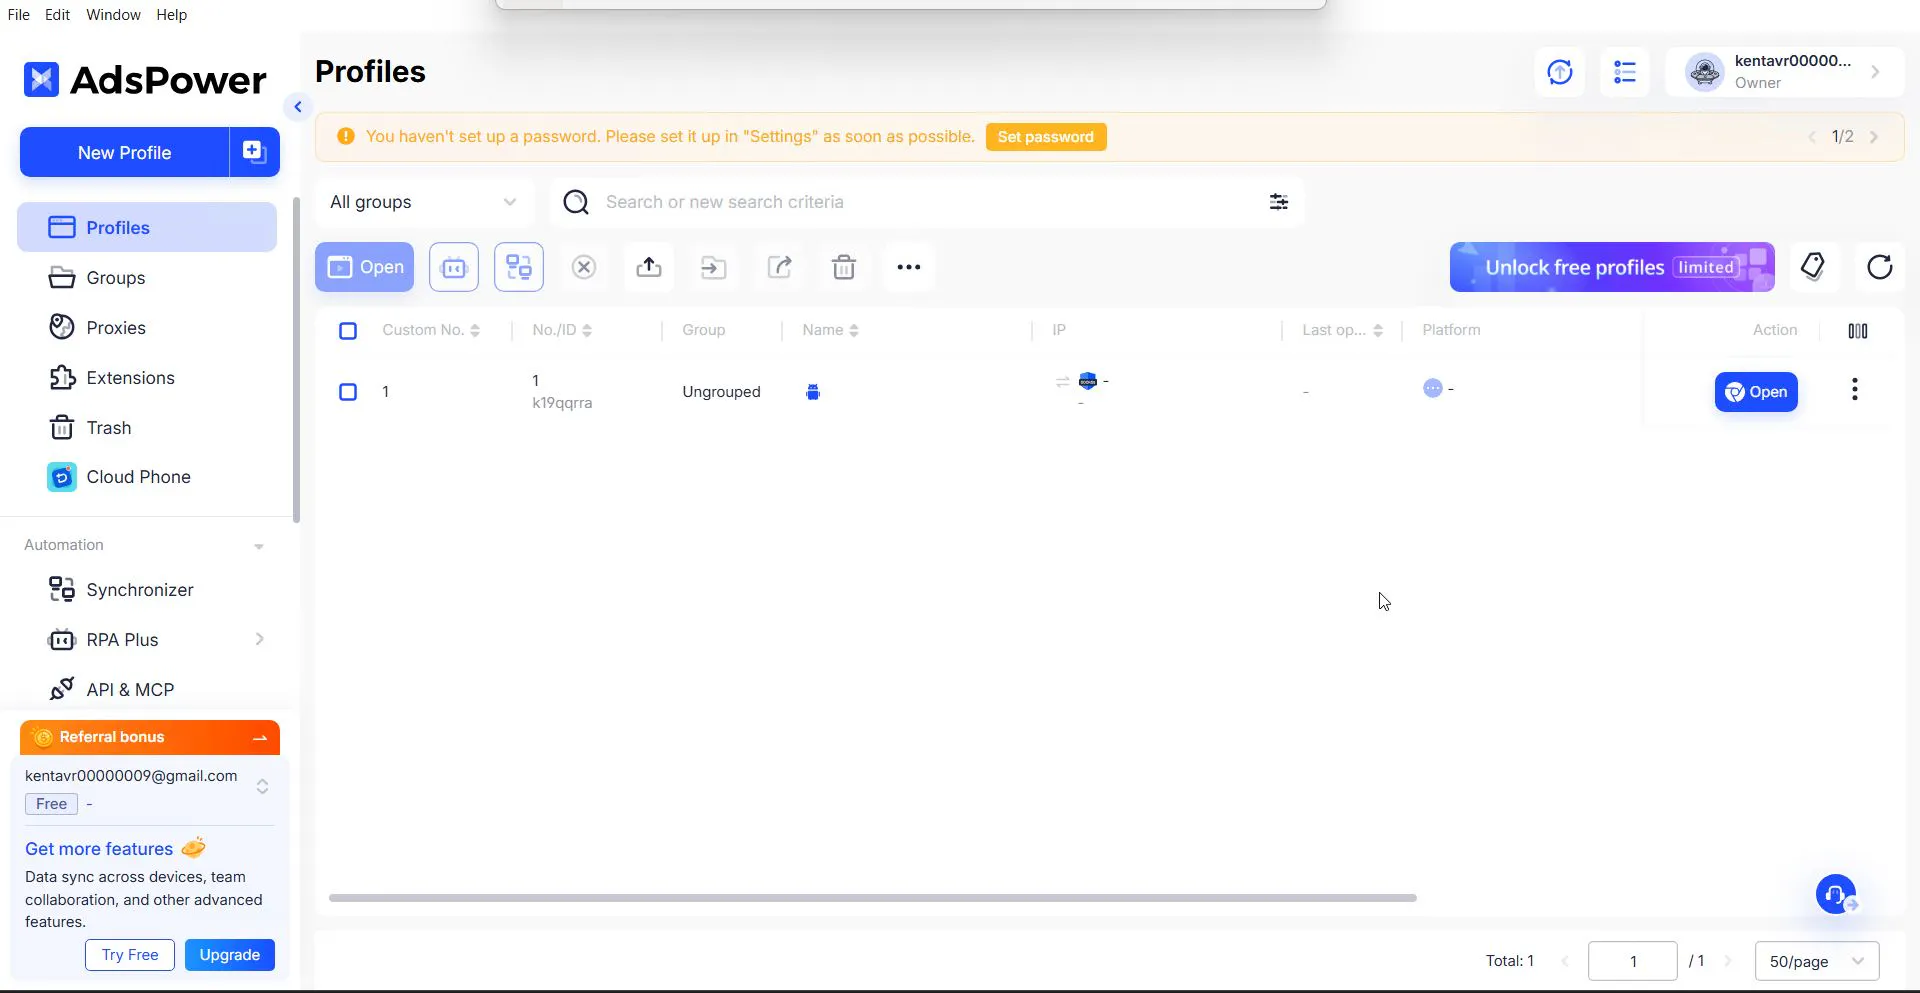Image resolution: width=1920 pixels, height=993 pixels.
Task: Click the synchronizer toolbar icon
Action: [x=519, y=267]
